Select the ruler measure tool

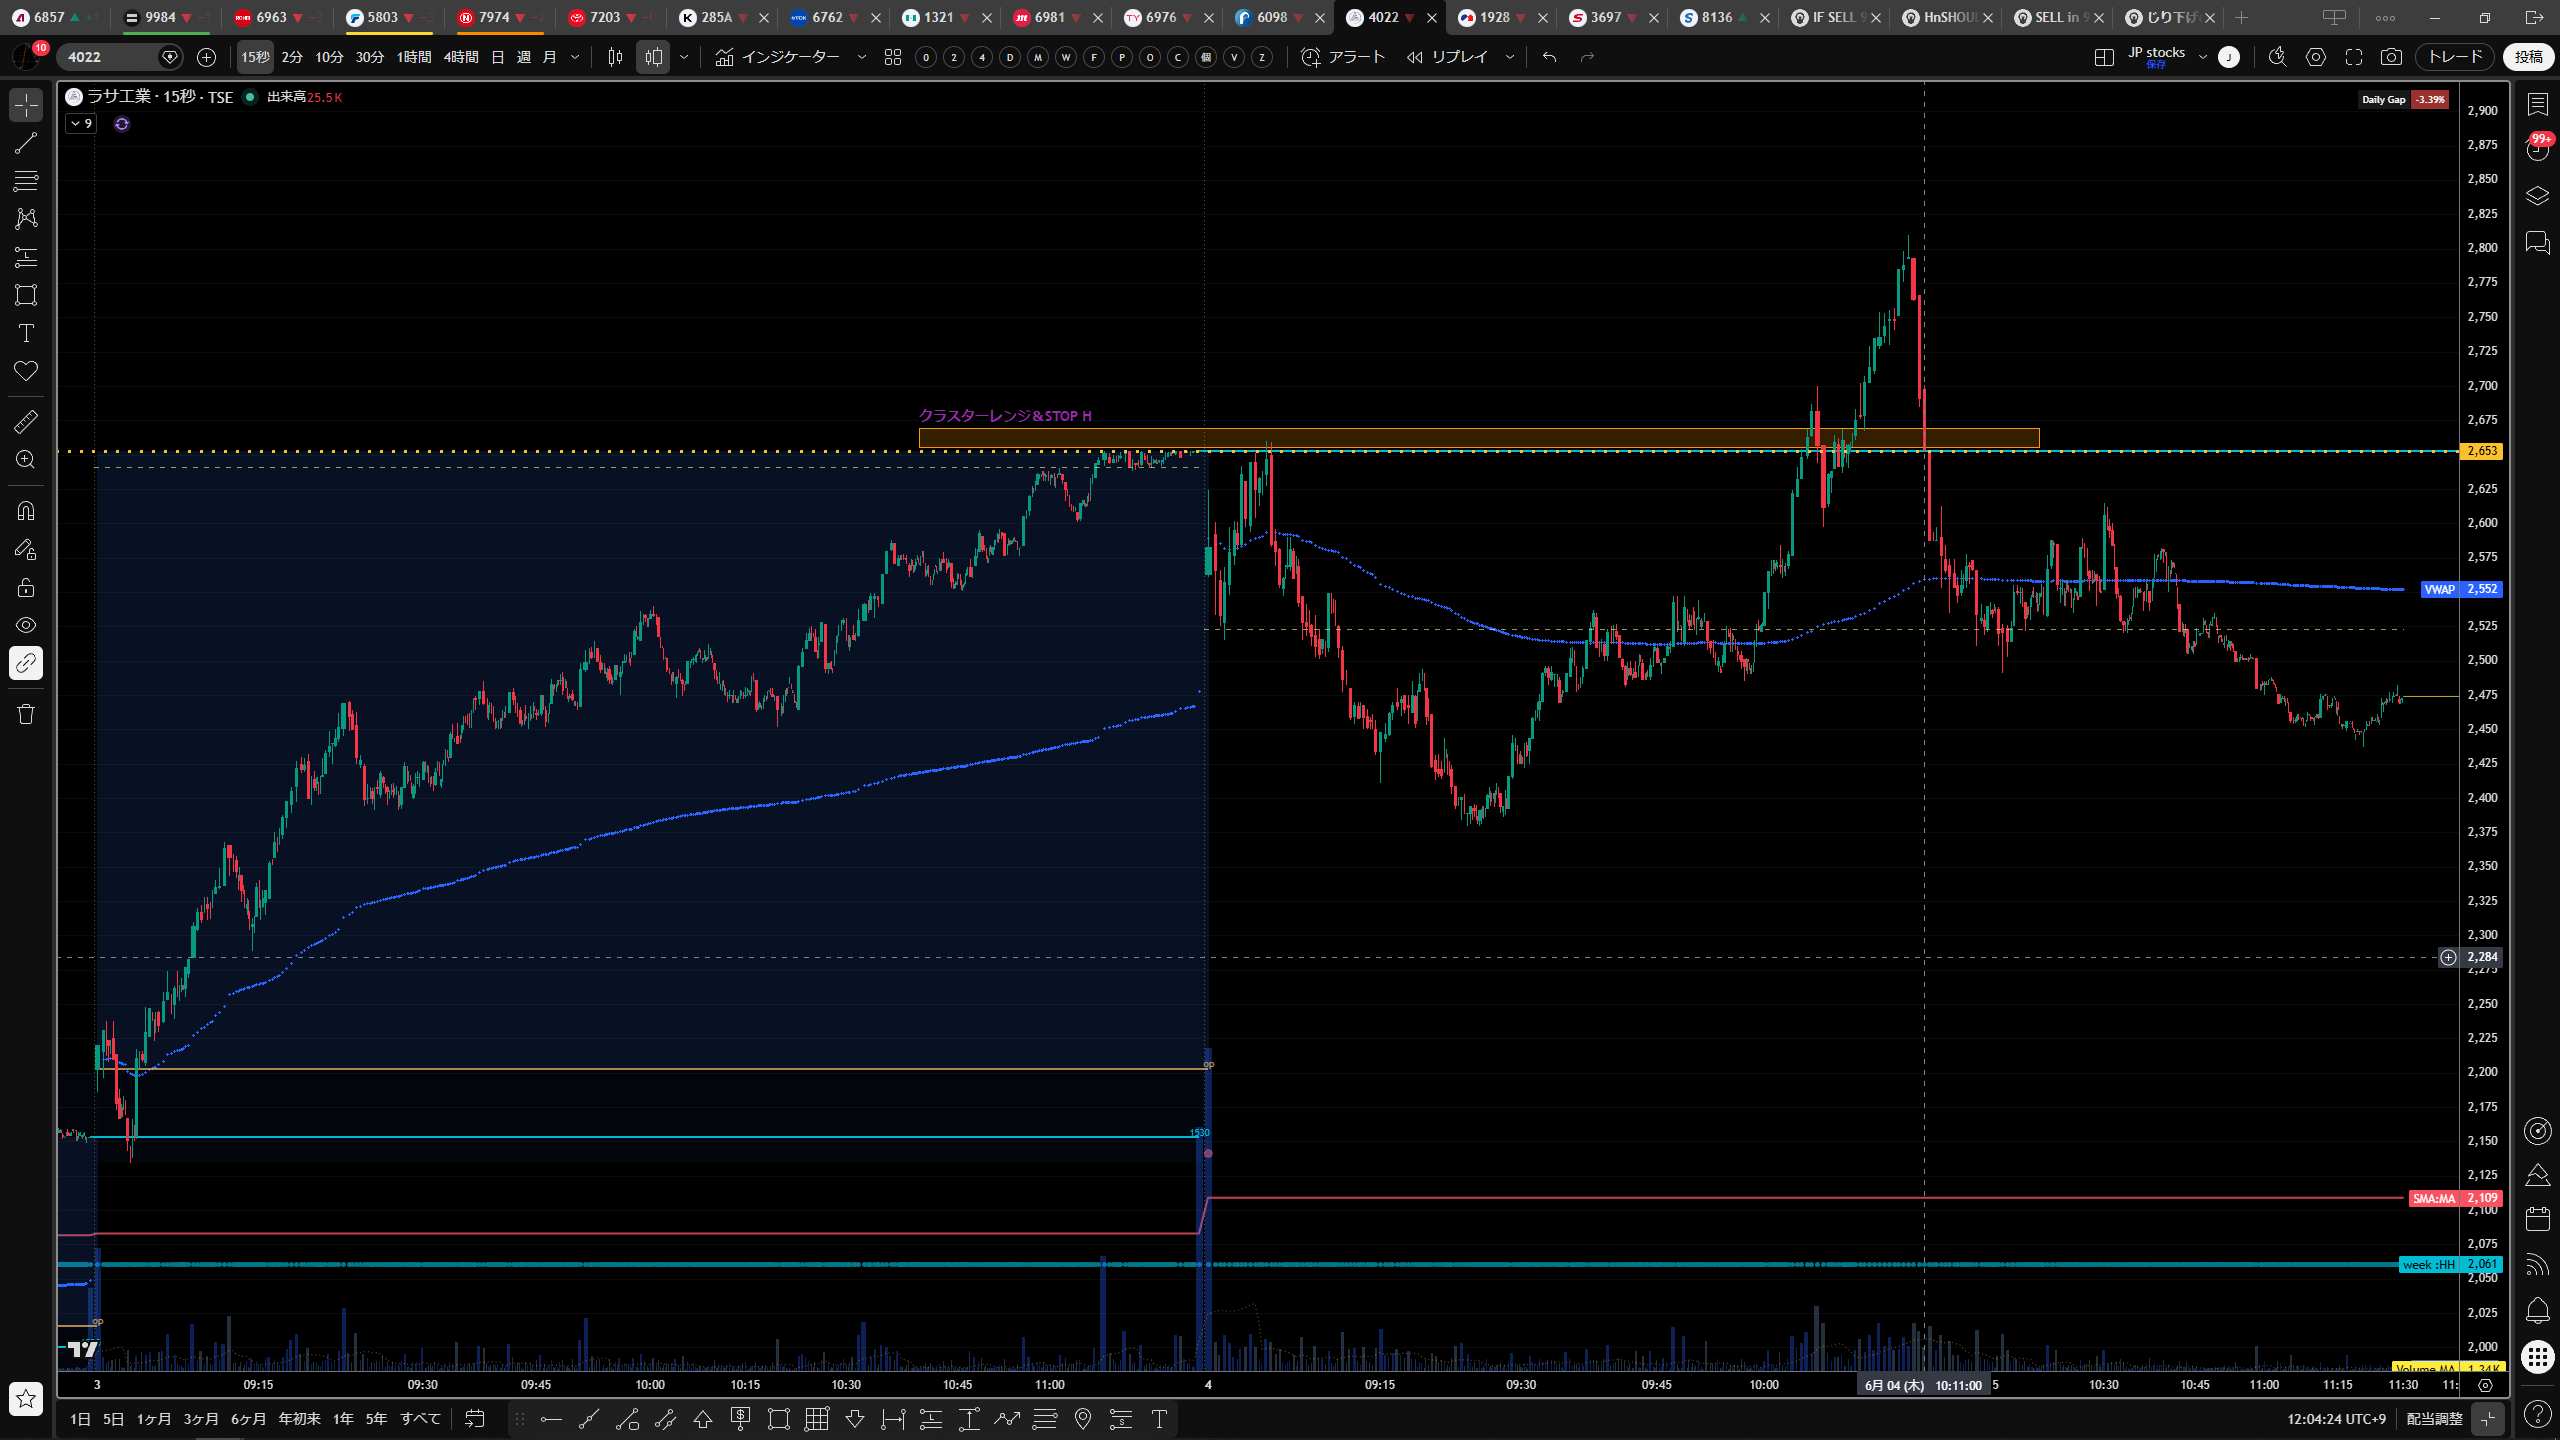(x=26, y=422)
